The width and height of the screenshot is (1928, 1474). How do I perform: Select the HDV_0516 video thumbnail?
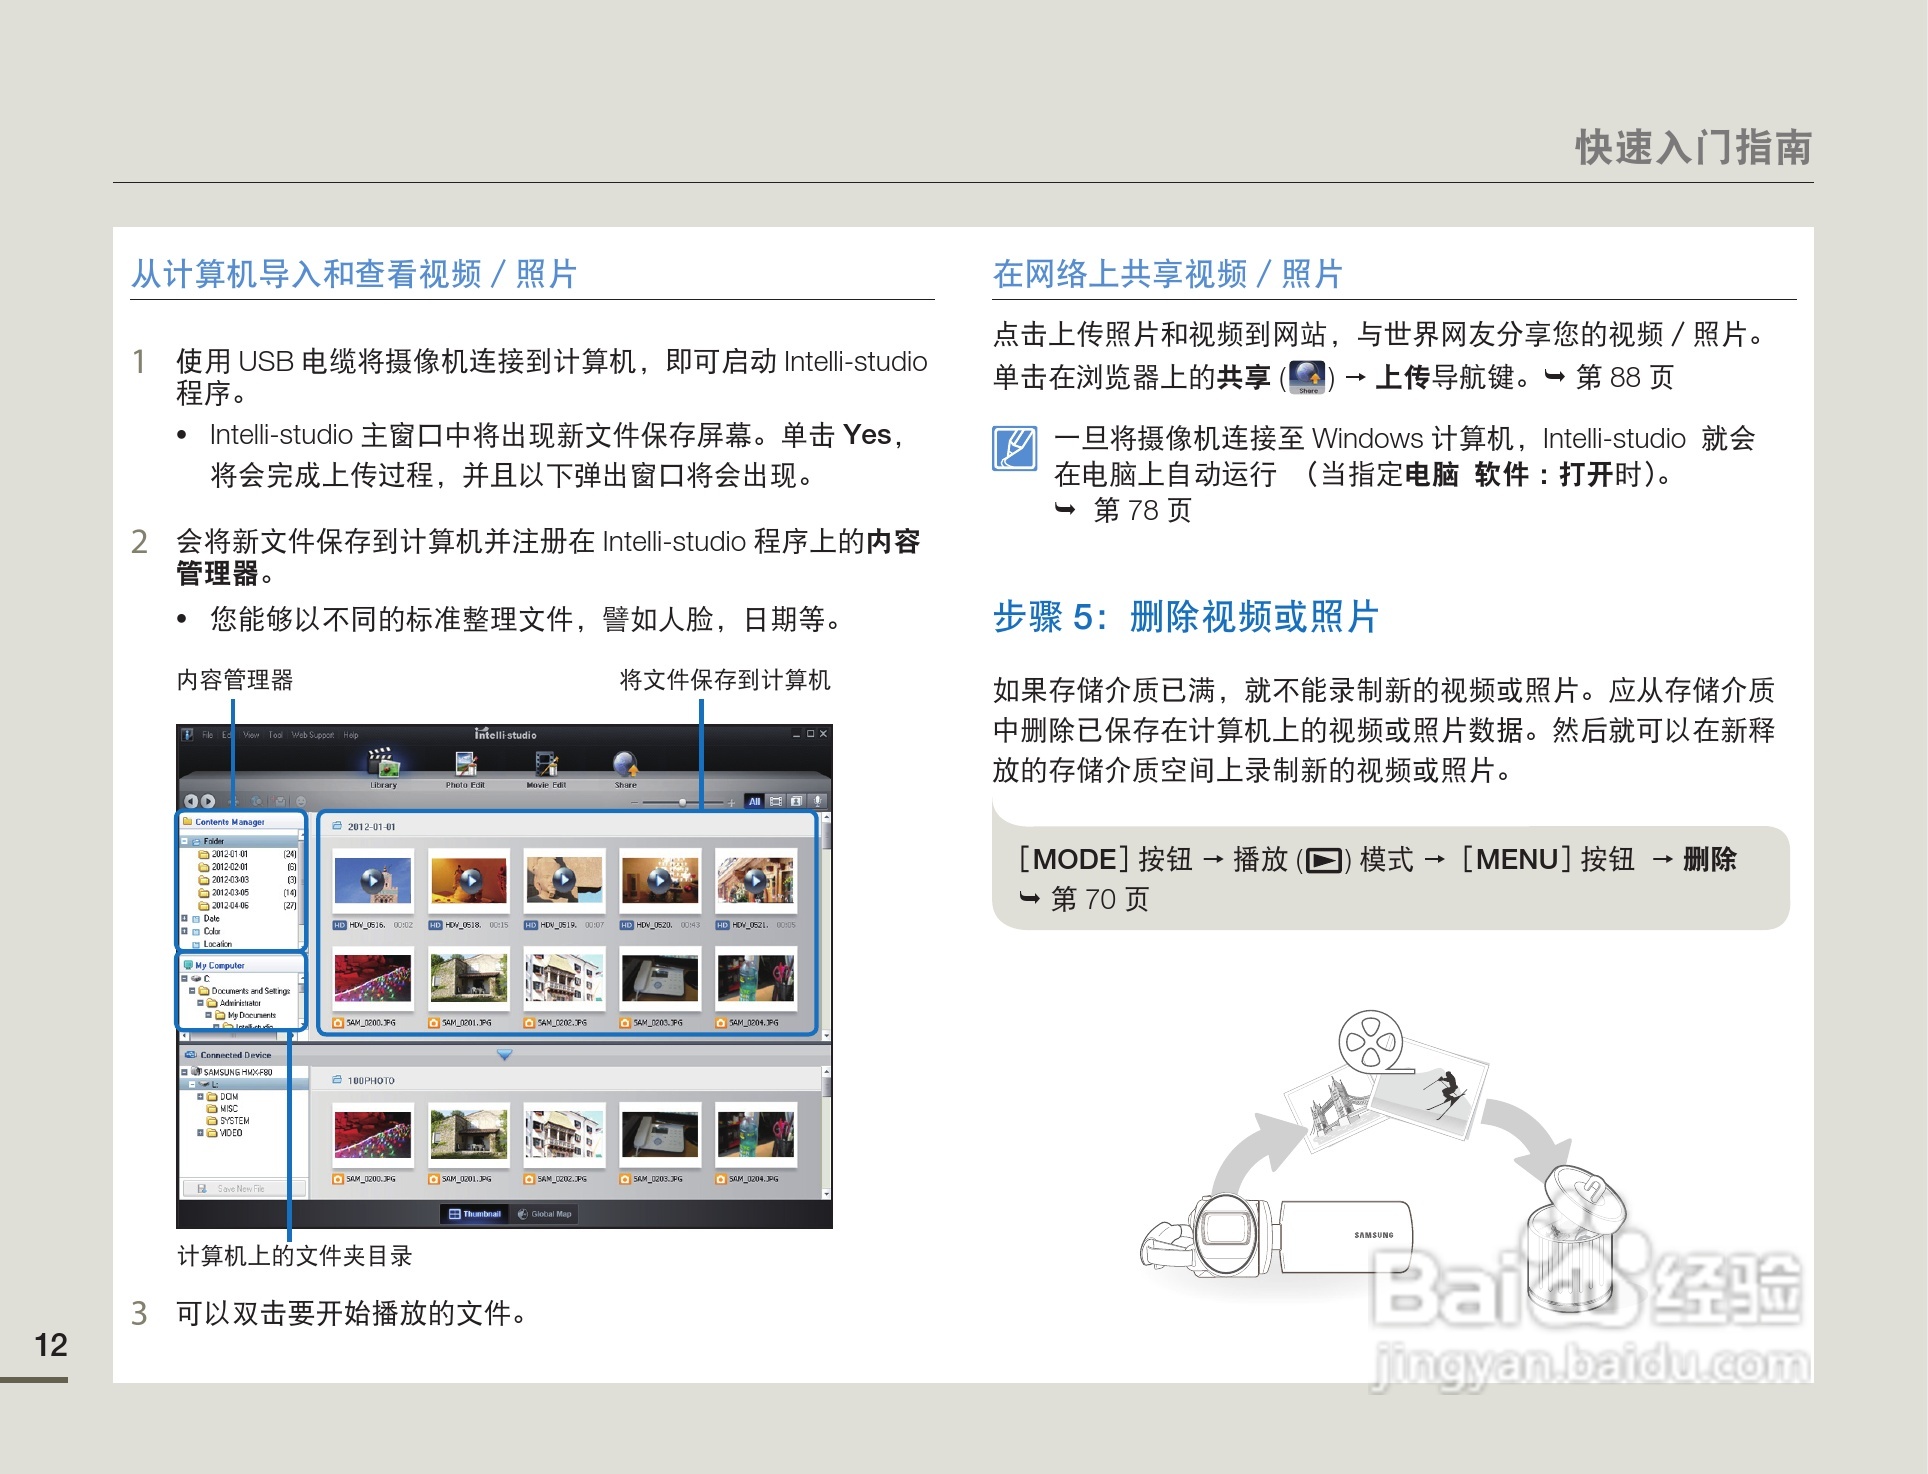coord(372,882)
